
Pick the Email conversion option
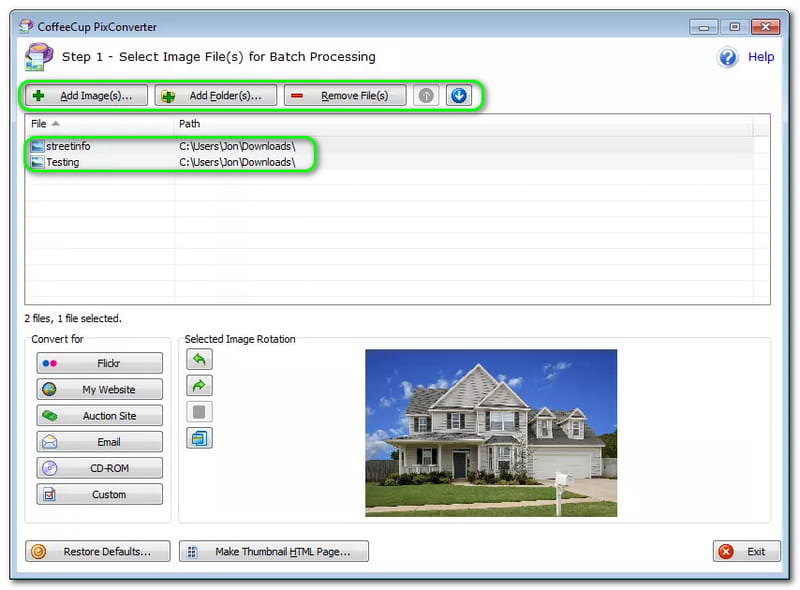click(x=99, y=442)
